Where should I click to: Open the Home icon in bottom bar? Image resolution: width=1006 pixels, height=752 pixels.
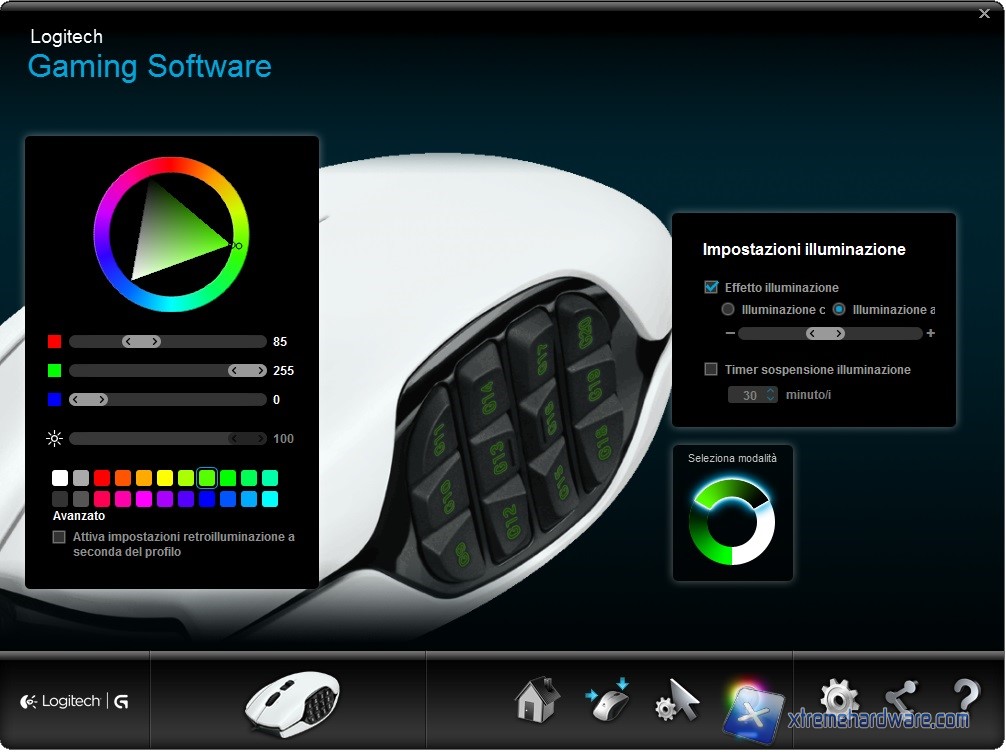coord(537,700)
